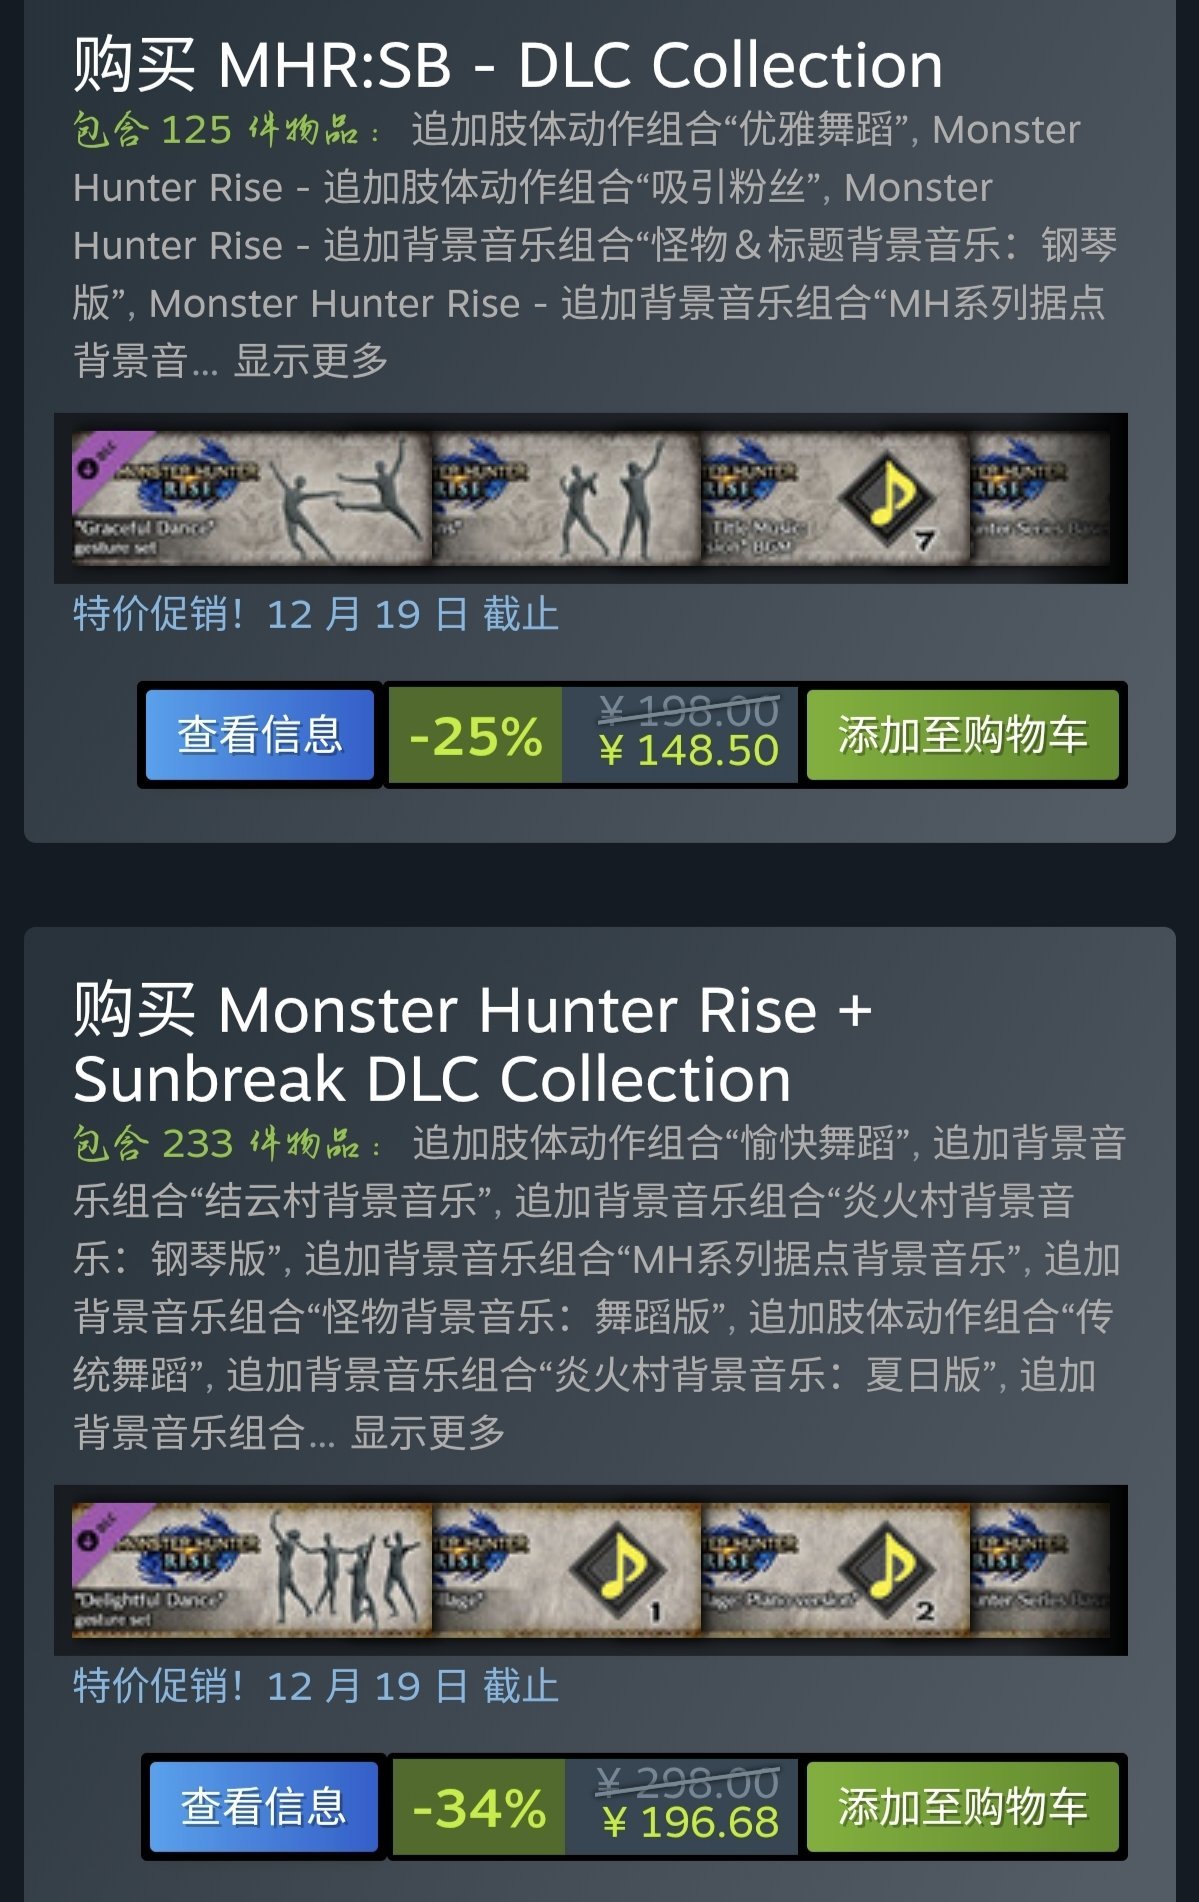Click the -34% discount badge
Viewport: 1199px width, 1902px height.
coord(479,1808)
